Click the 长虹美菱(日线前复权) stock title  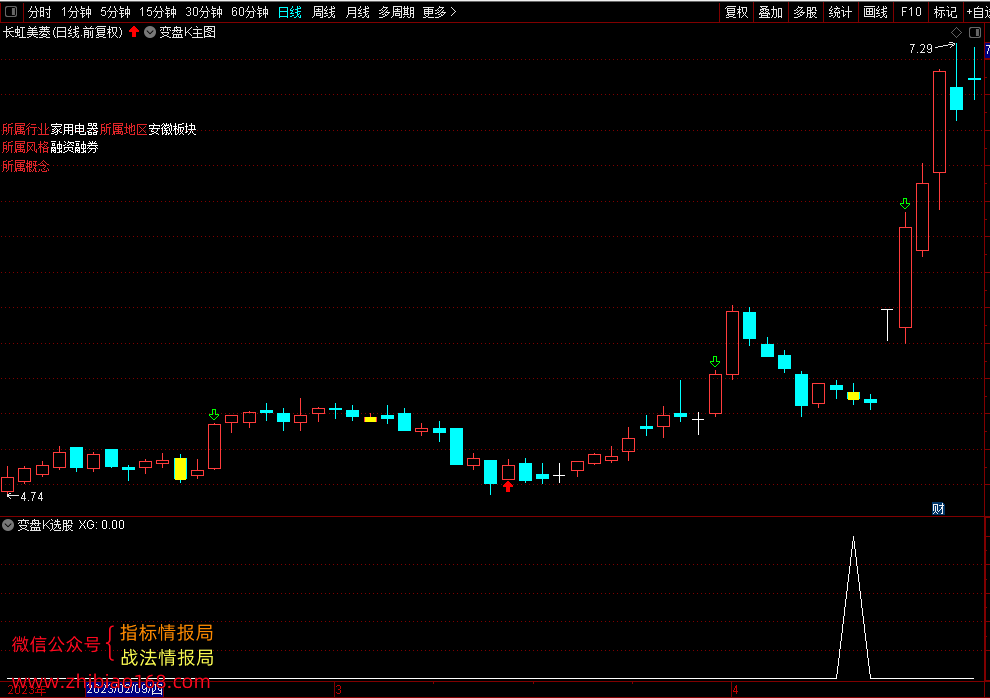pyautogui.click(x=63, y=32)
